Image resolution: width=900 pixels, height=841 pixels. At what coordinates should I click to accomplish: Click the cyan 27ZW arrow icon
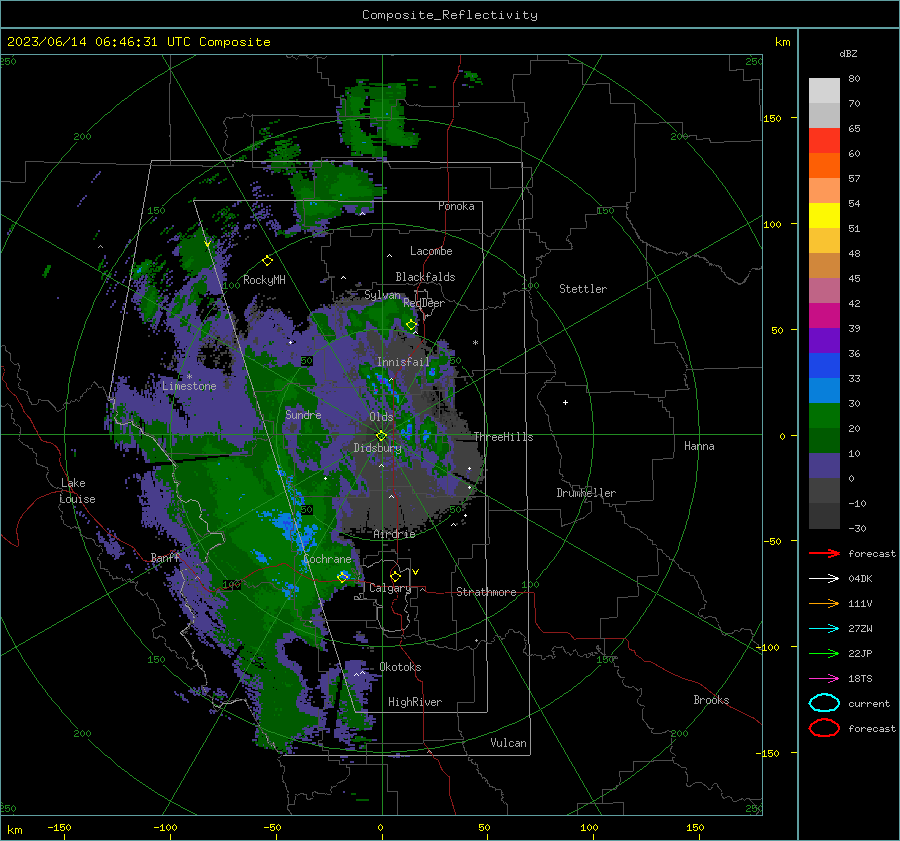point(824,629)
